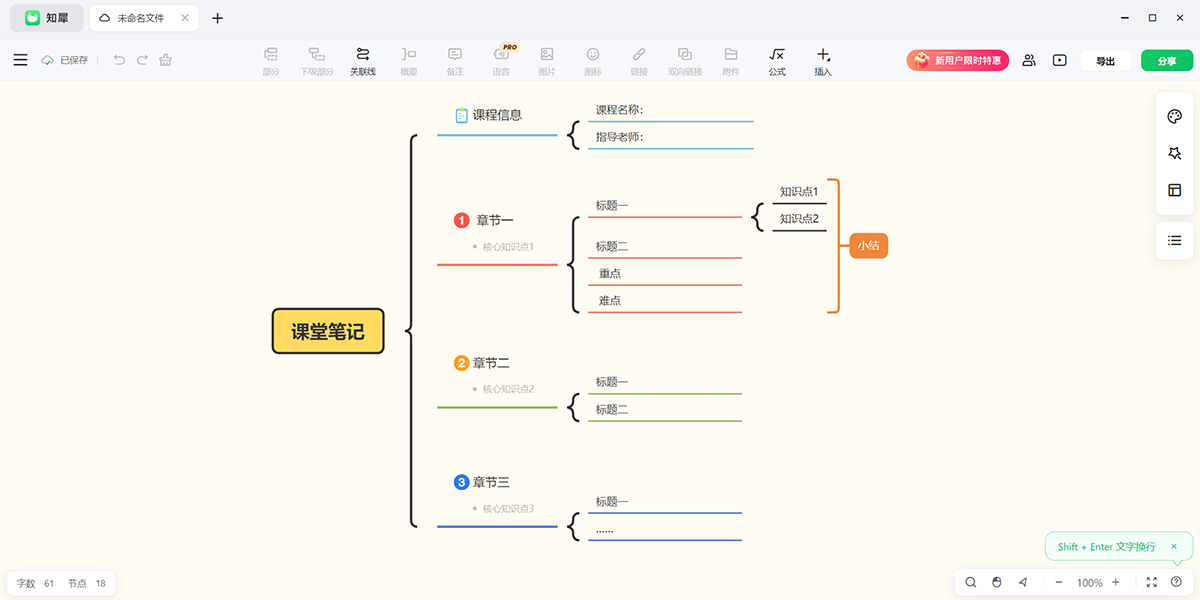Toggle fullscreen mode
Screen dimensions: 1200x600
(x=1151, y=582)
